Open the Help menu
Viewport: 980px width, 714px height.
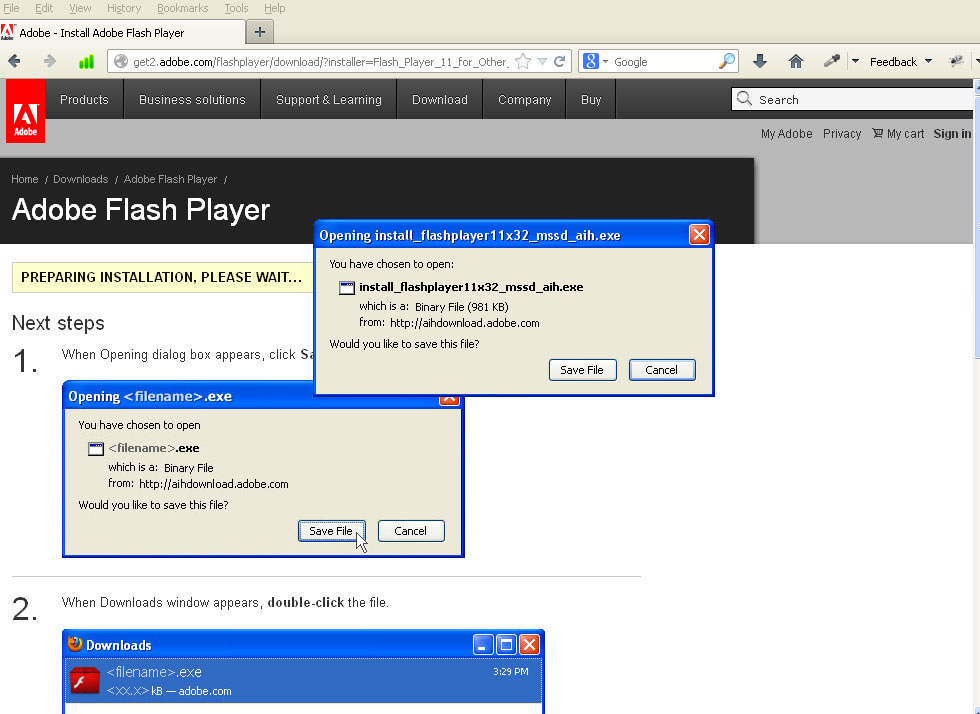pyautogui.click(x=274, y=8)
